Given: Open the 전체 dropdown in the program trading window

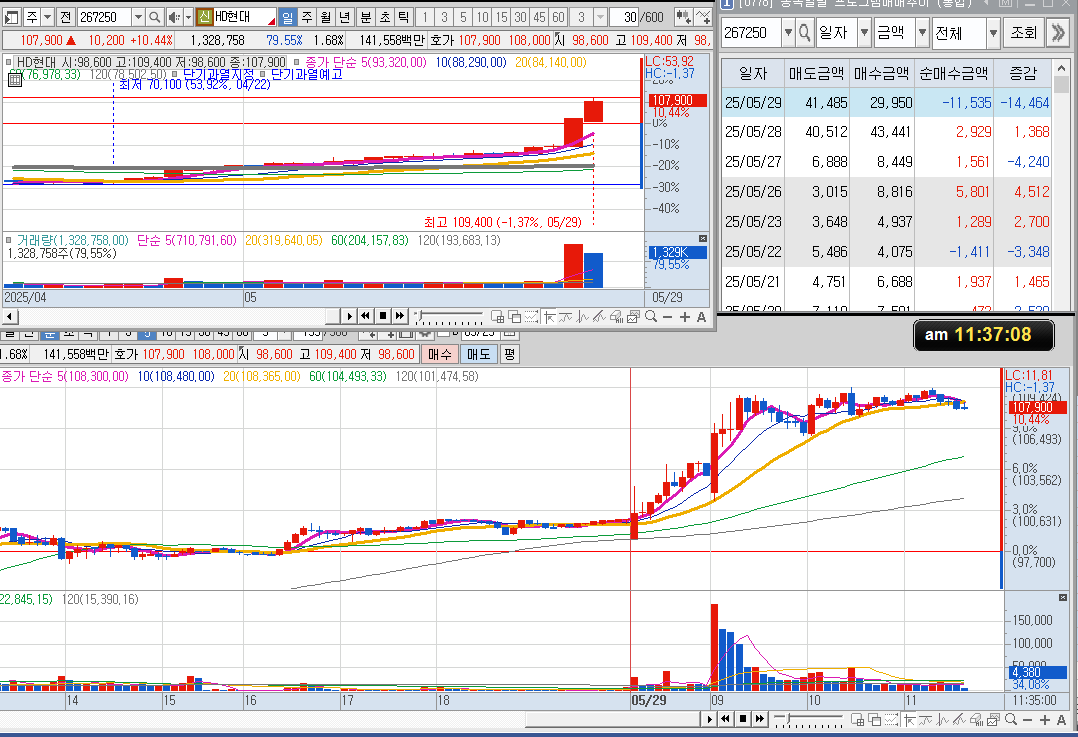Looking at the screenshot, I should (993, 32).
